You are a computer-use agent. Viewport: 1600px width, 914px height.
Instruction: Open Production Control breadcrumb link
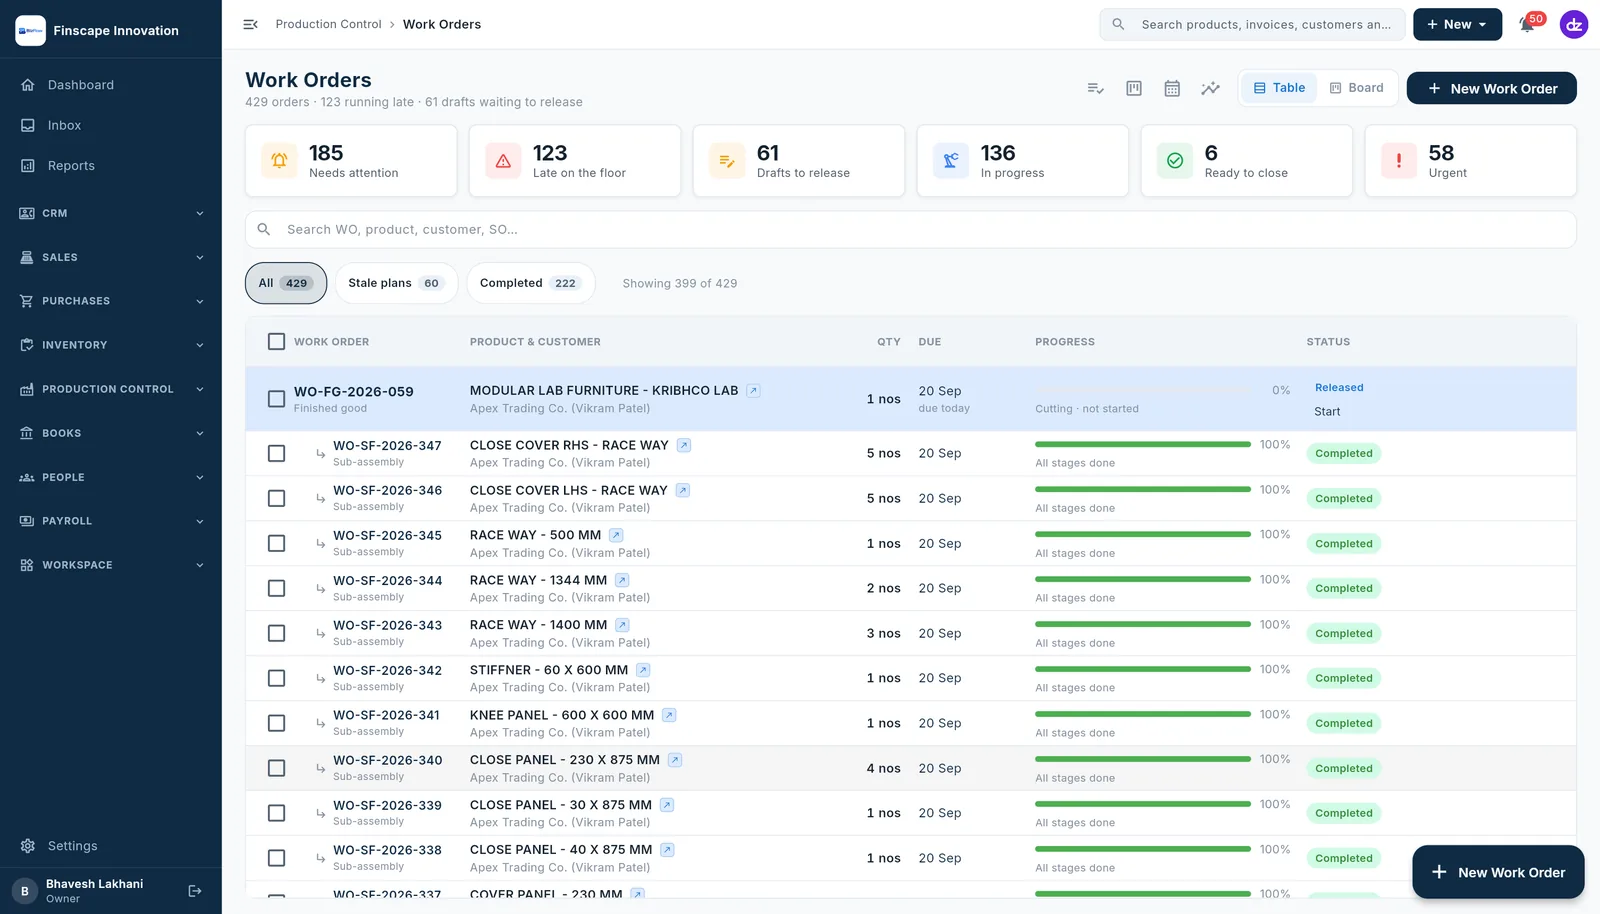click(328, 24)
